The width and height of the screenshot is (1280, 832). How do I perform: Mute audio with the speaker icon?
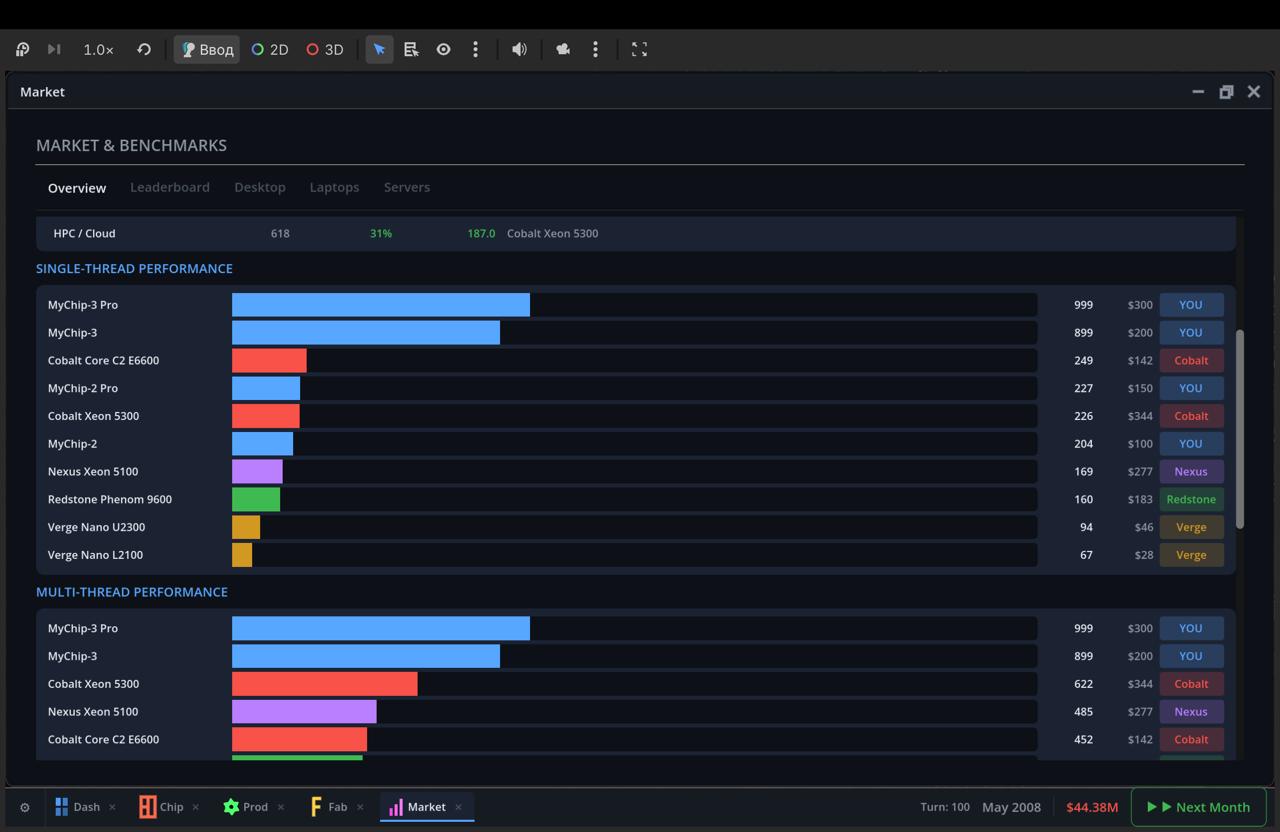click(519, 49)
